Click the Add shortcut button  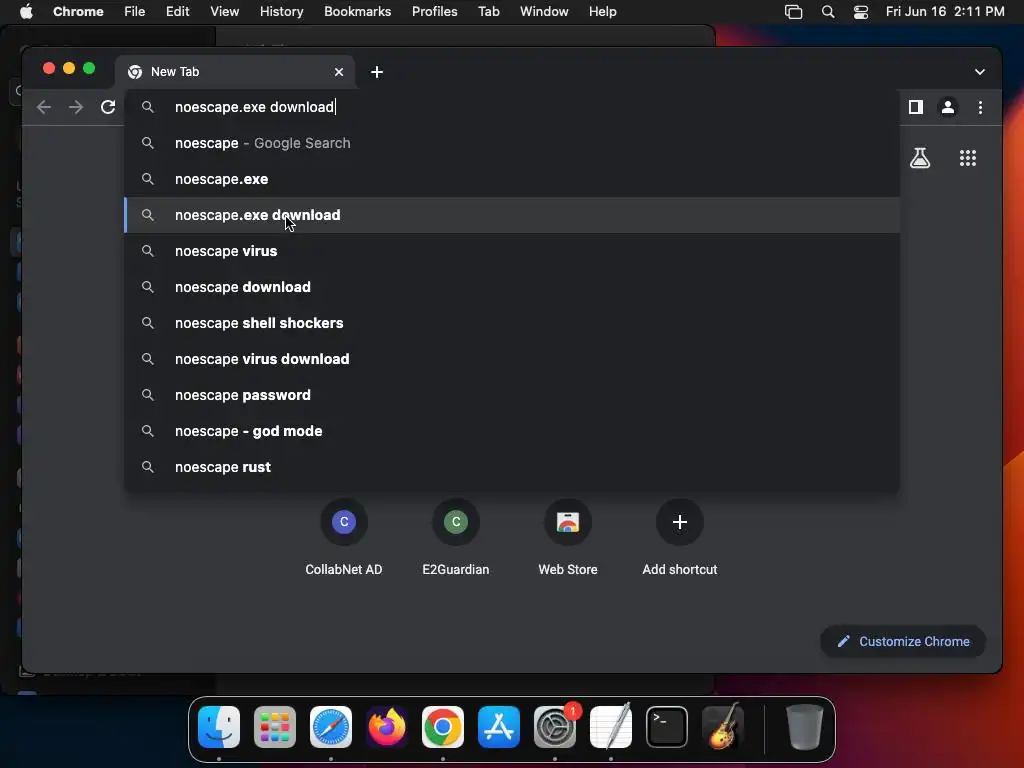point(680,538)
